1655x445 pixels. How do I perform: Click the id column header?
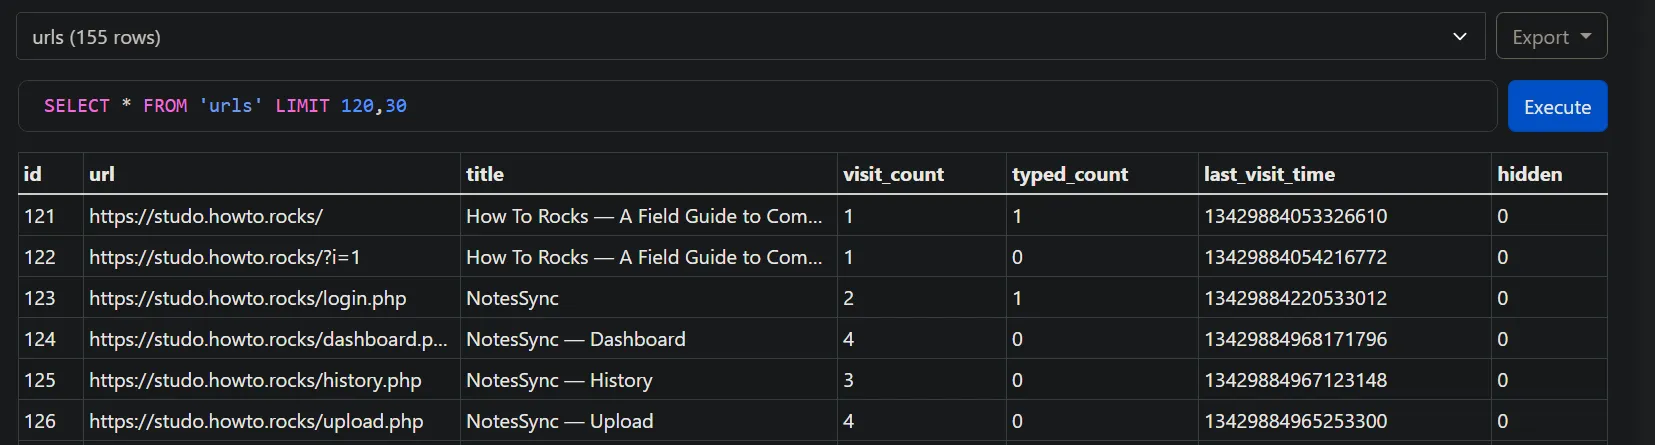(50, 174)
